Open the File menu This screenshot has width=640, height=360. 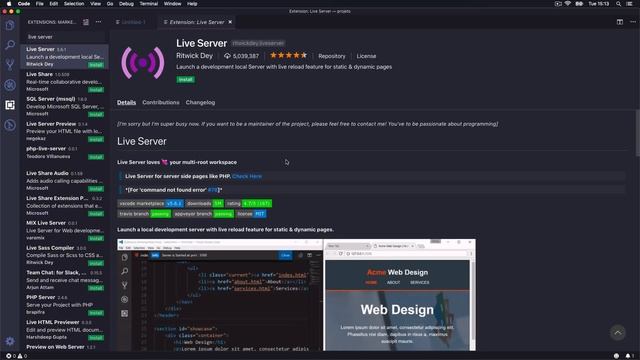point(40,4)
